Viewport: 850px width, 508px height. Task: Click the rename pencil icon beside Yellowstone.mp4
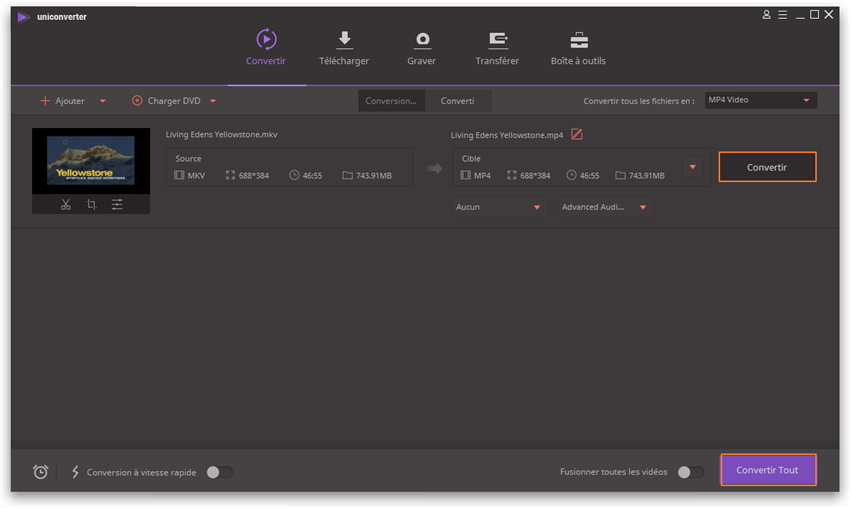coord(576,135)
